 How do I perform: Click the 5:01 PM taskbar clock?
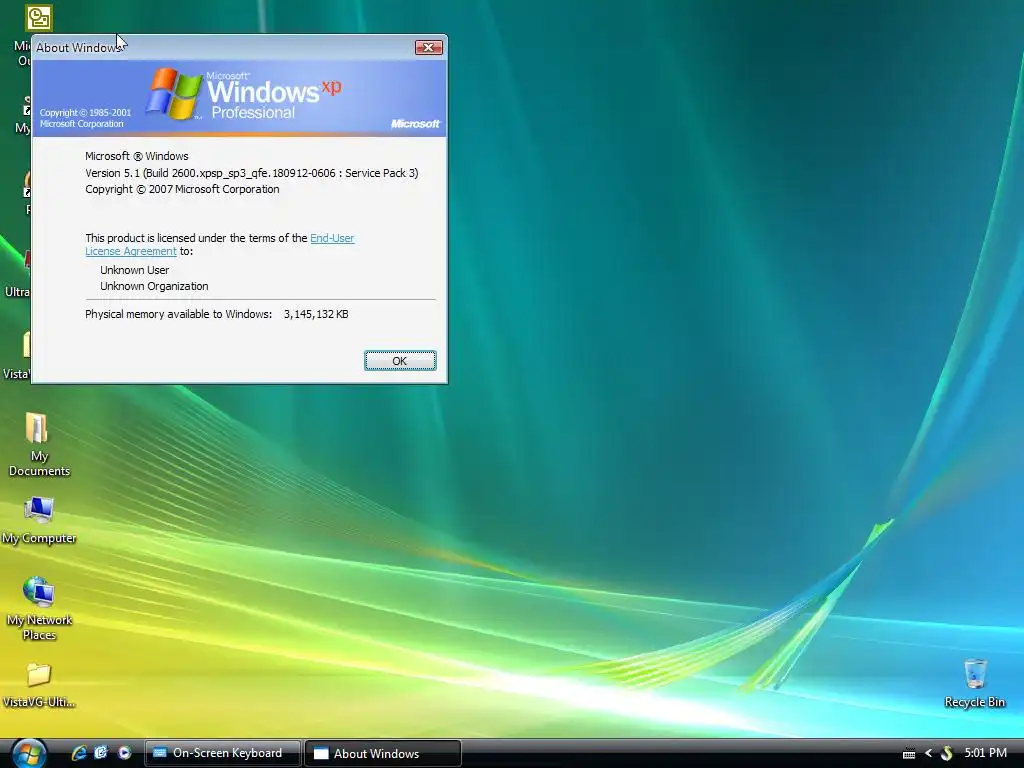coord(985,753)
